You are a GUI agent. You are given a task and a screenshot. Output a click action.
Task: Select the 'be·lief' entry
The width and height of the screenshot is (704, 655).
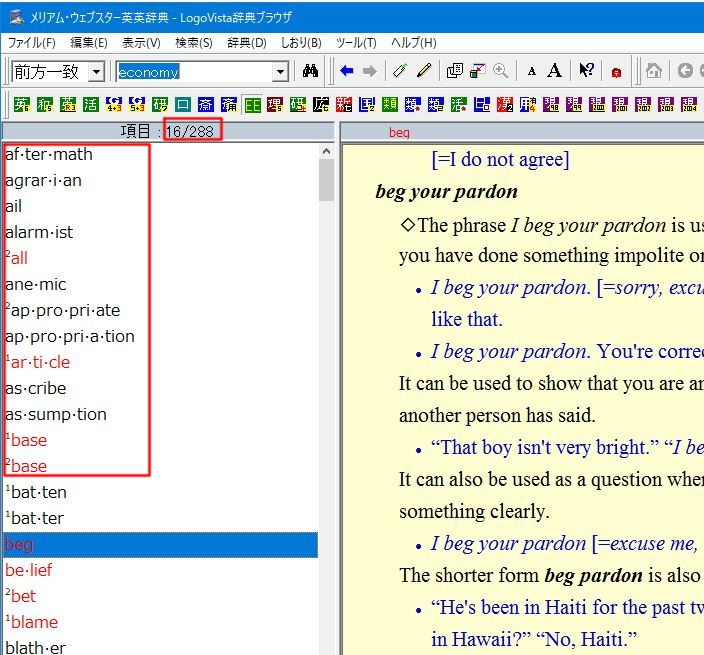point(29,571)
